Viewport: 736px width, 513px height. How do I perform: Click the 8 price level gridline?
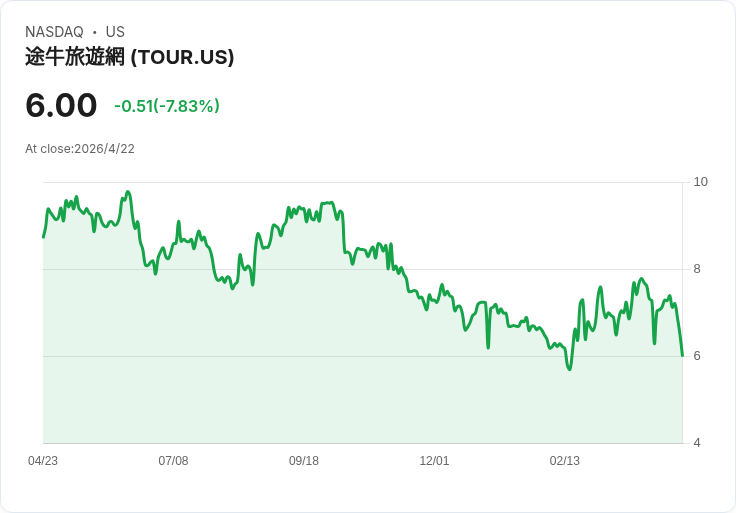click(363, 269)
